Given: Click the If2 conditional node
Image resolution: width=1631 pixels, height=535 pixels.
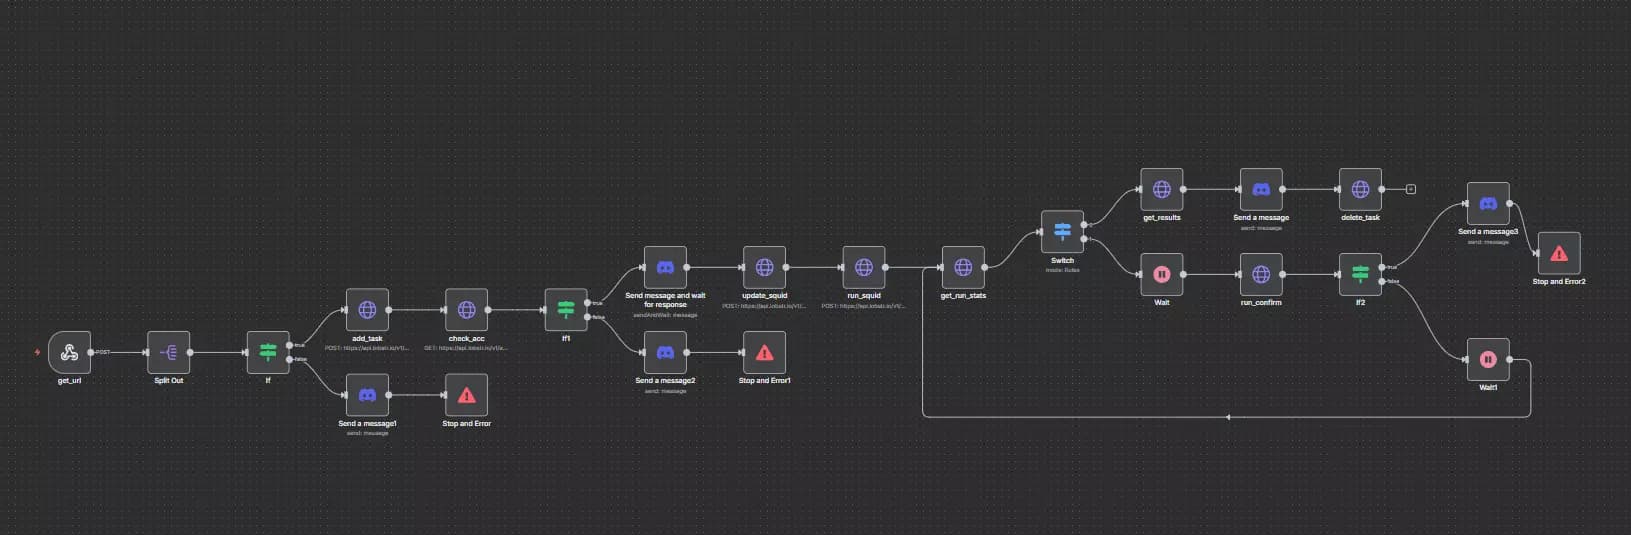Looking at the screenshot, I should (x=1360, y=274).
